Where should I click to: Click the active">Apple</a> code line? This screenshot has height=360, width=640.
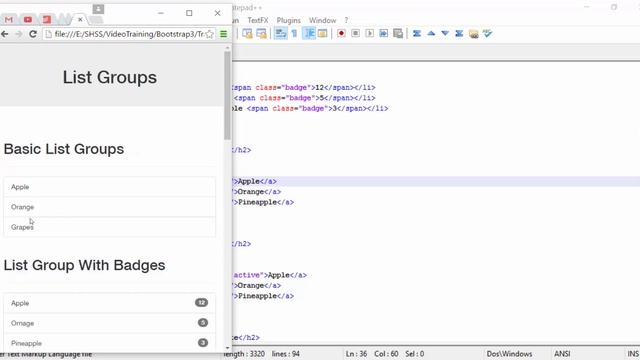click(270, 275)
